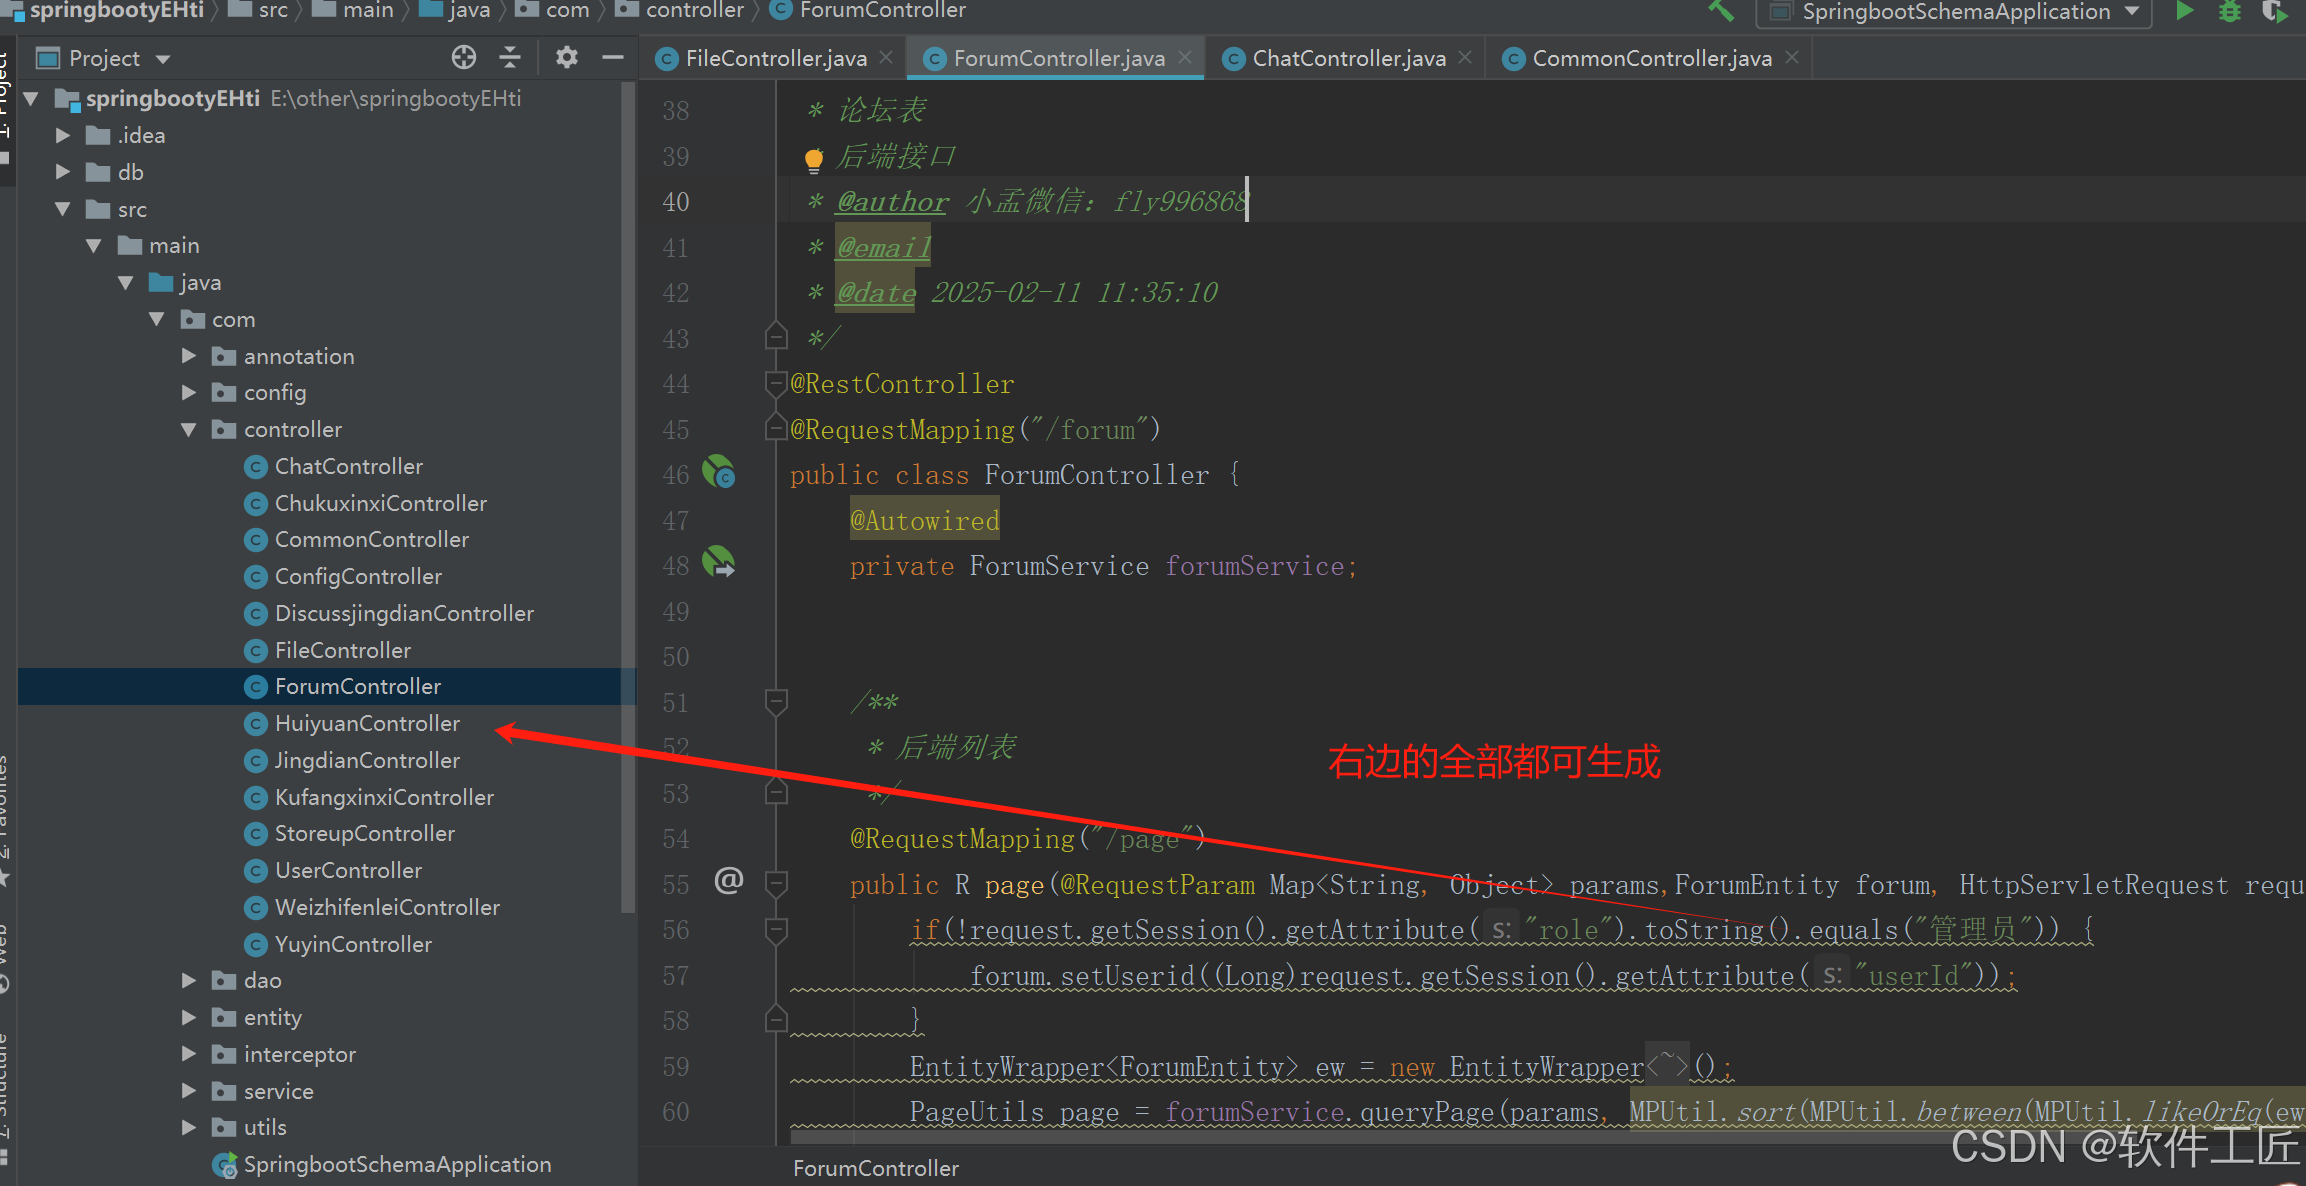The width and height of the screenshot is (2306, 1186).
Task: Toggle the code fold marker at line 44
Action: tap(775, 384)
